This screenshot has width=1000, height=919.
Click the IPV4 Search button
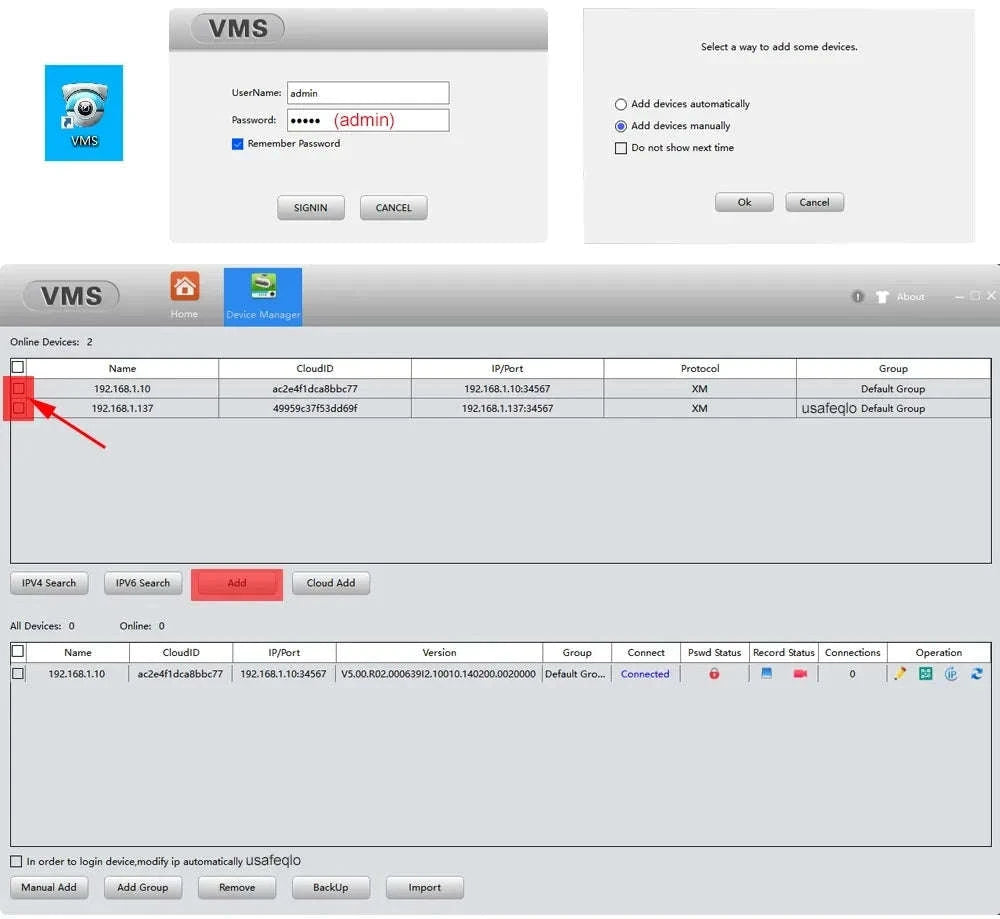(x=49, y=583)
